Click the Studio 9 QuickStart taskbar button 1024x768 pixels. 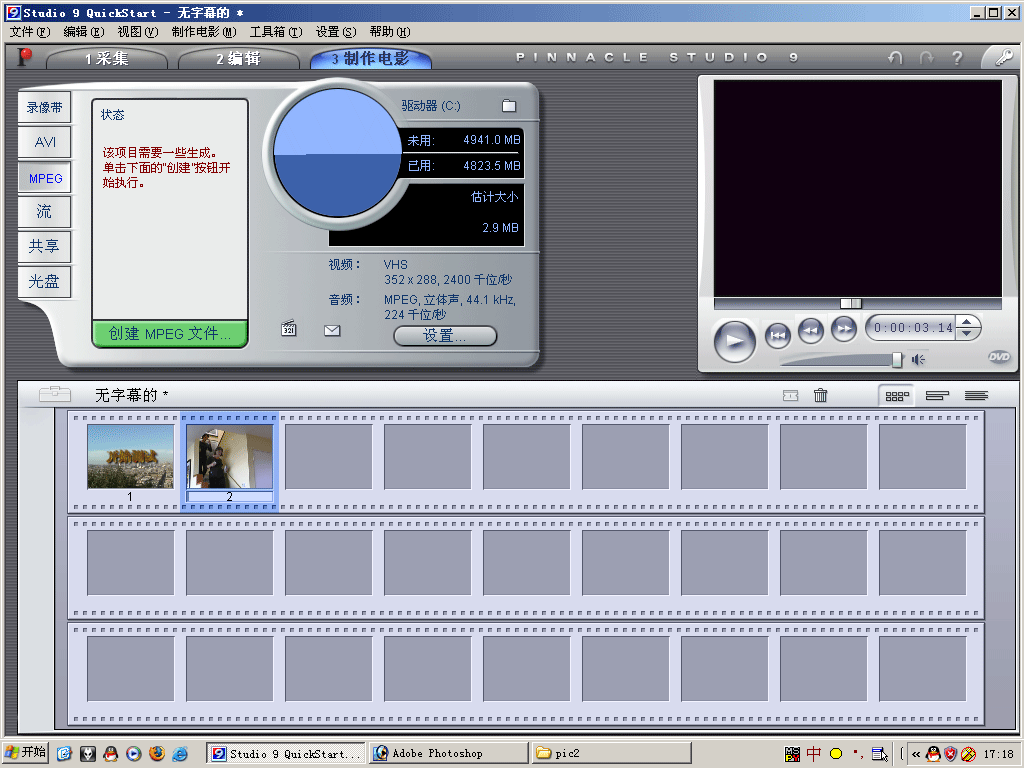(x=286, y=754)
